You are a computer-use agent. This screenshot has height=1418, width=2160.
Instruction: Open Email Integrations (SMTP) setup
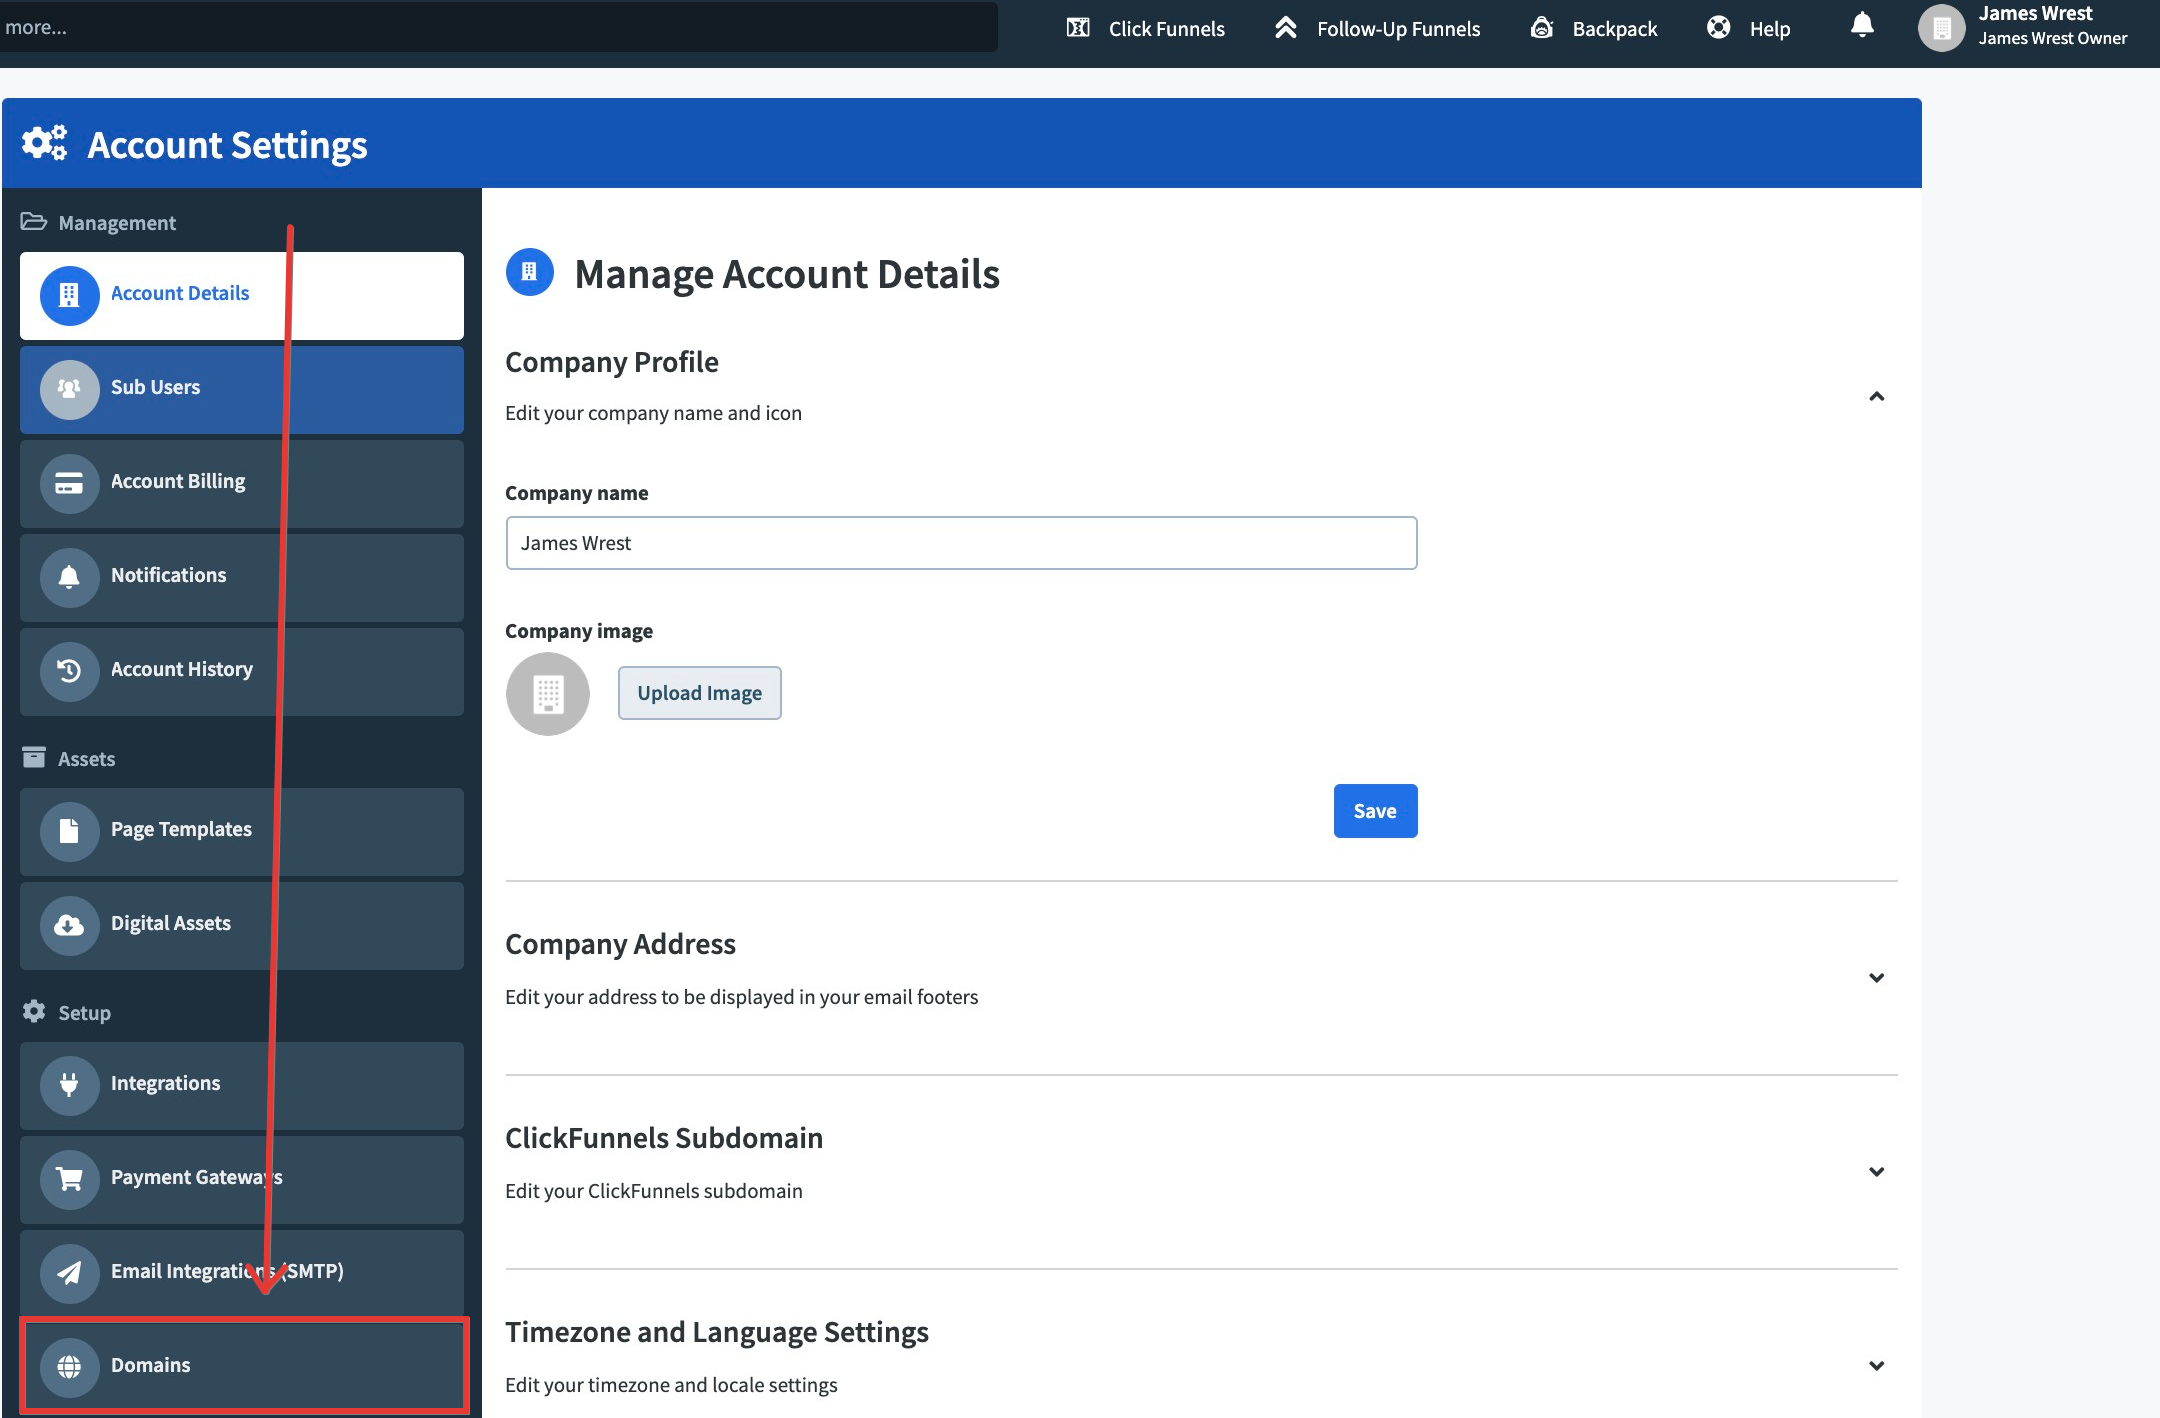242,1273
